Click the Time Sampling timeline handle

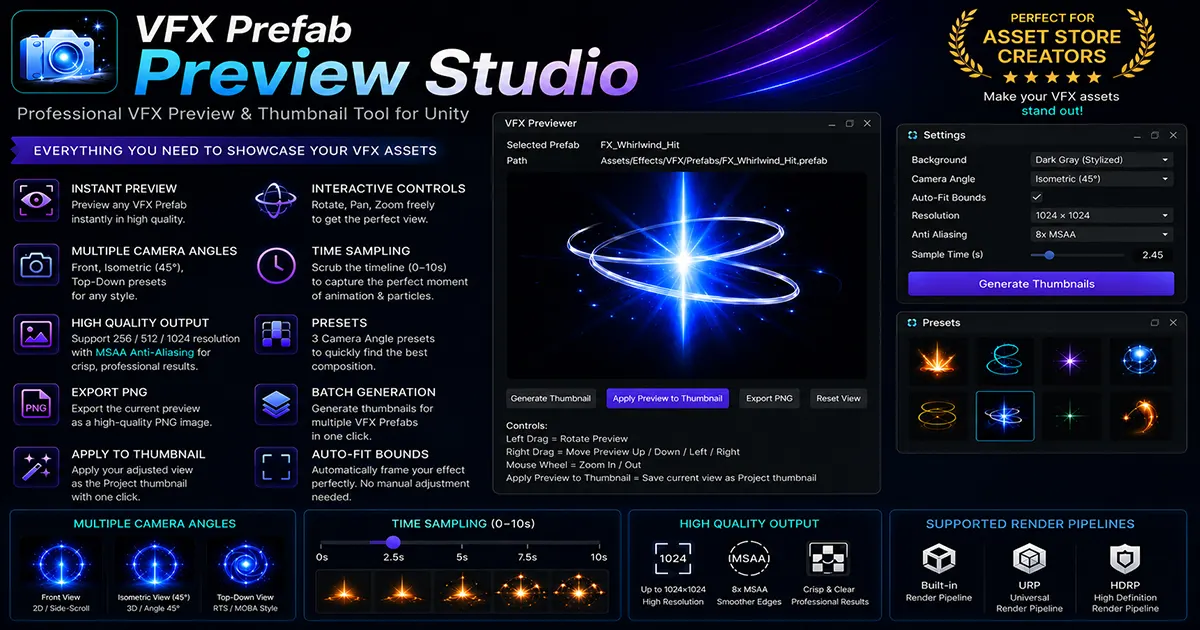click(x=393, y=542)
